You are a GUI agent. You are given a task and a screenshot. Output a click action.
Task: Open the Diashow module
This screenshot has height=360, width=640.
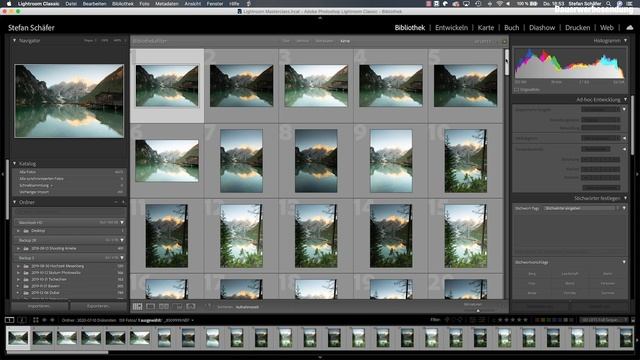[x=542, y=28]
